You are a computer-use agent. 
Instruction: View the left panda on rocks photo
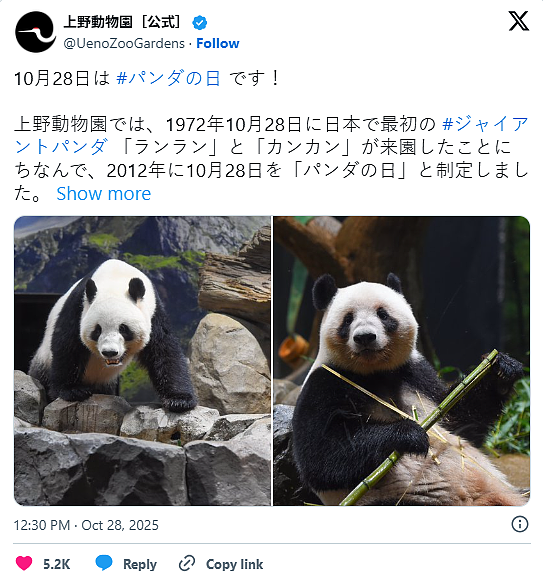[142, 361]
